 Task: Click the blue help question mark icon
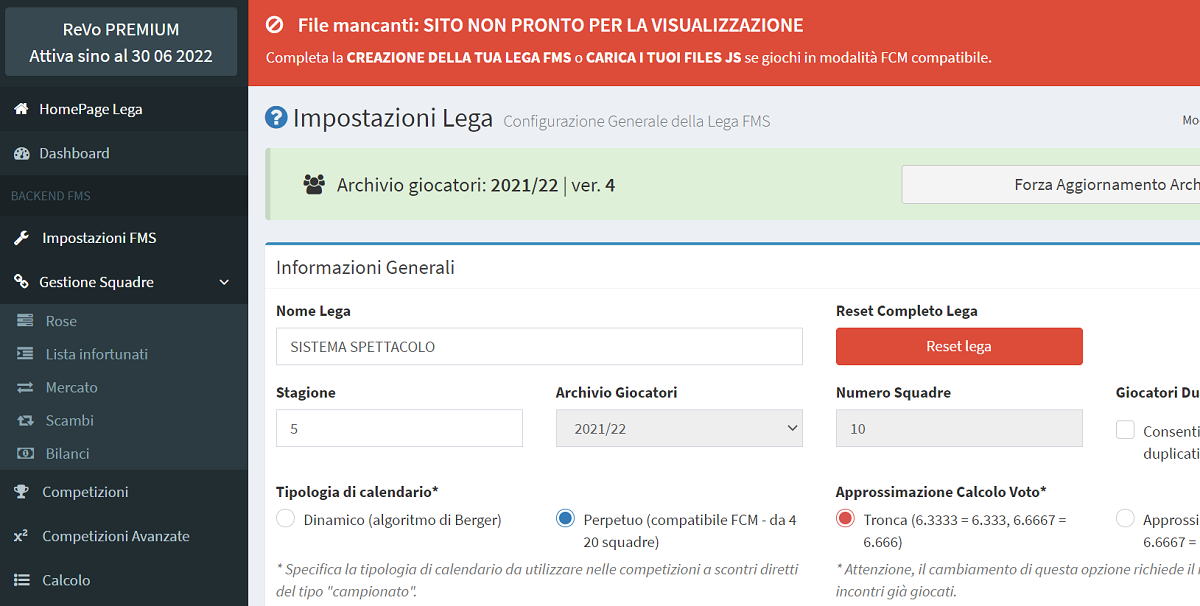coord(276,118)
